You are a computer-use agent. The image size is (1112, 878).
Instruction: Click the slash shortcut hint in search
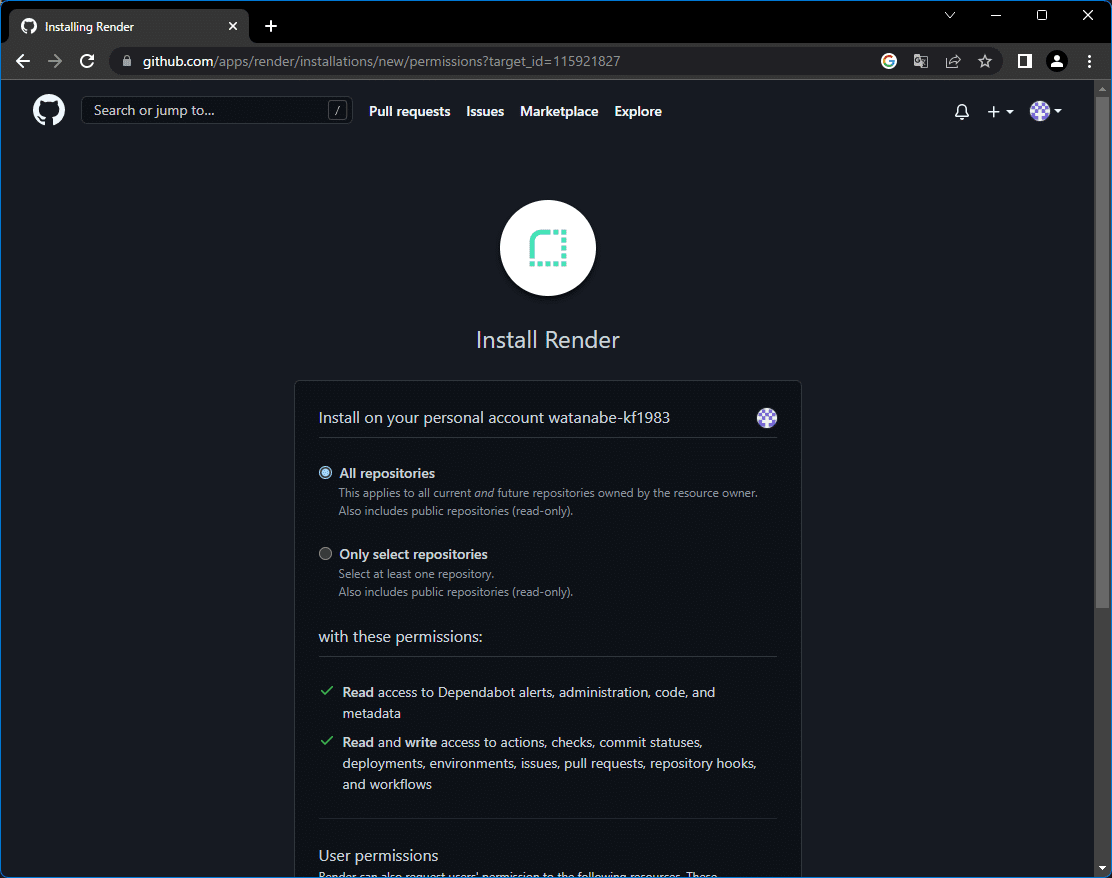pyautogui.click(x=338, y=110)
